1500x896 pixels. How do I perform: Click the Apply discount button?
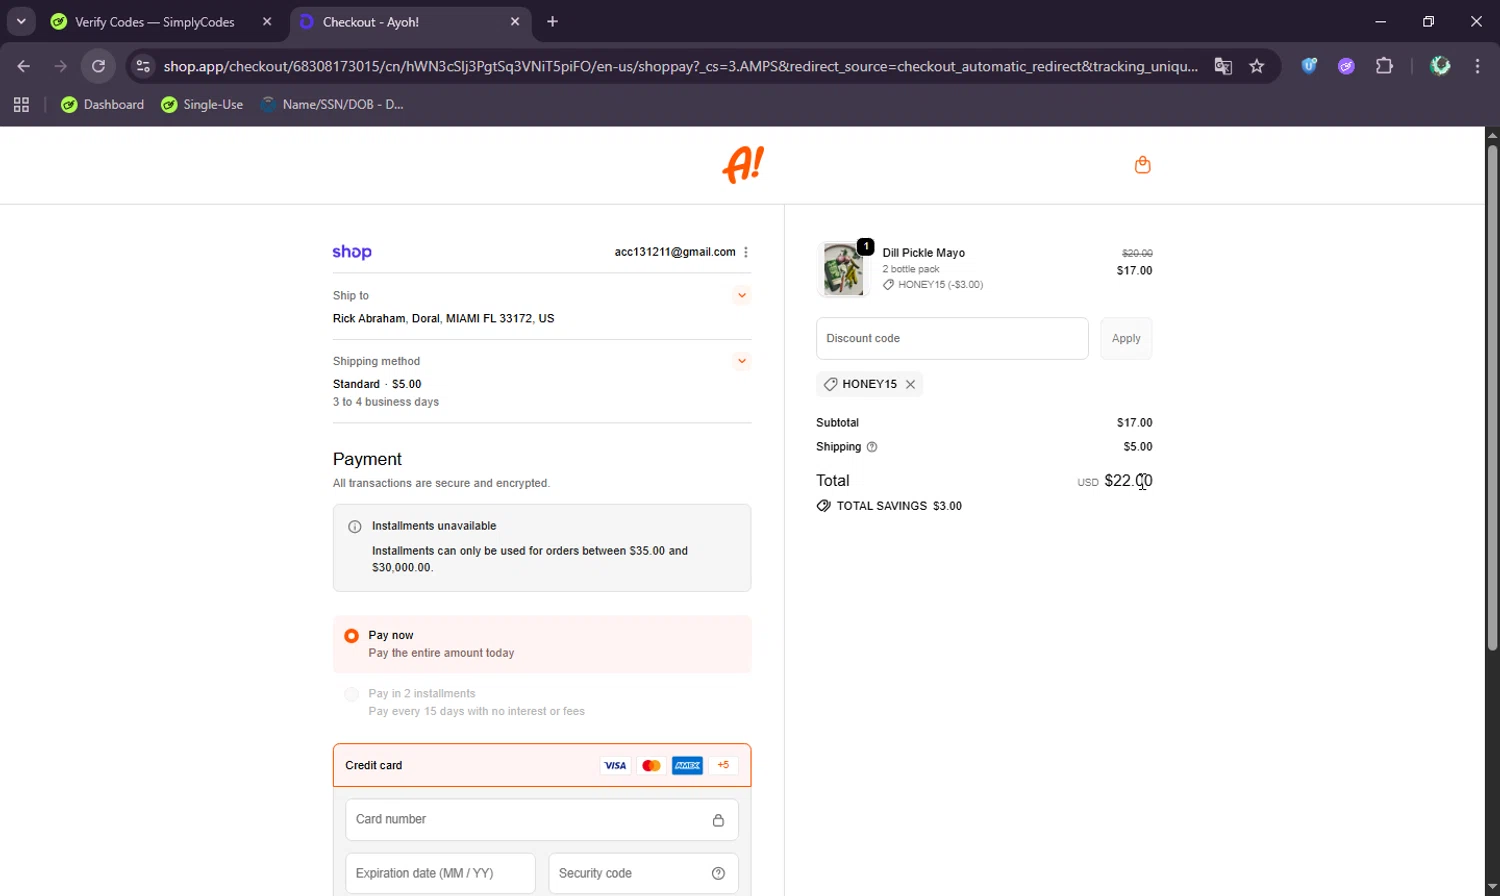point(1126,338)
